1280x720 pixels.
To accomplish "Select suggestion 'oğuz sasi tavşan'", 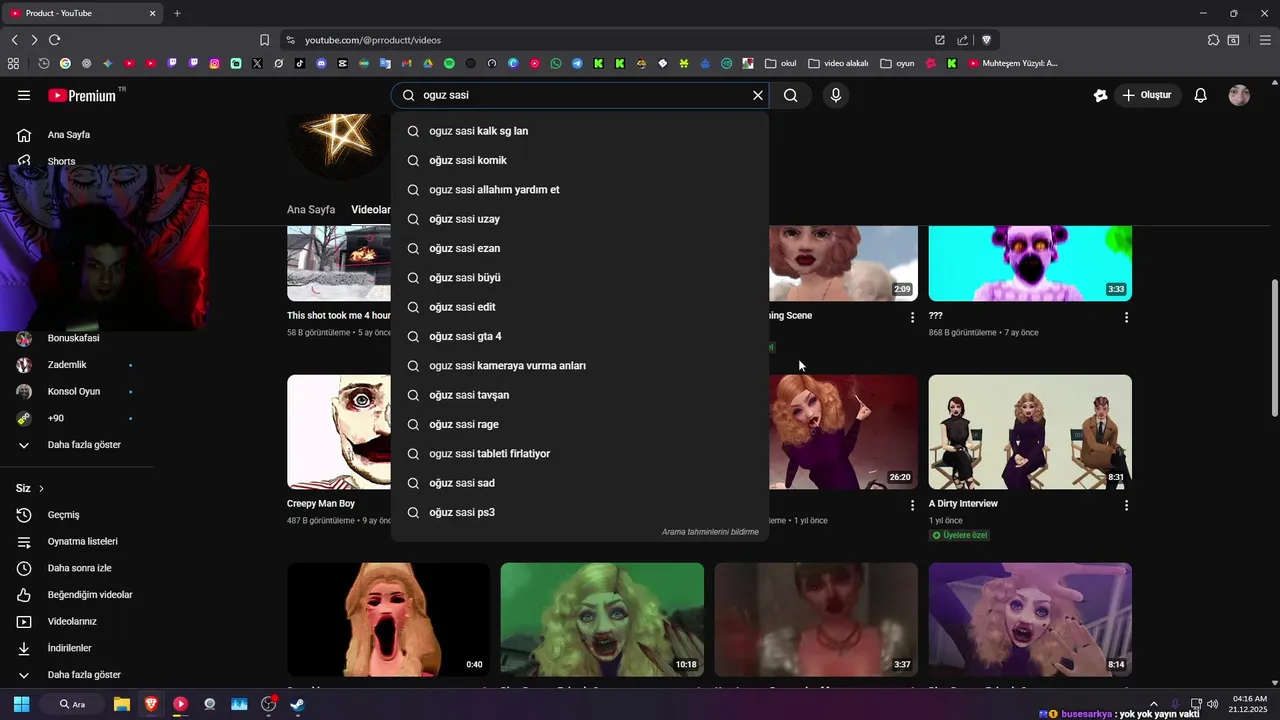I will tap(580, 395).
